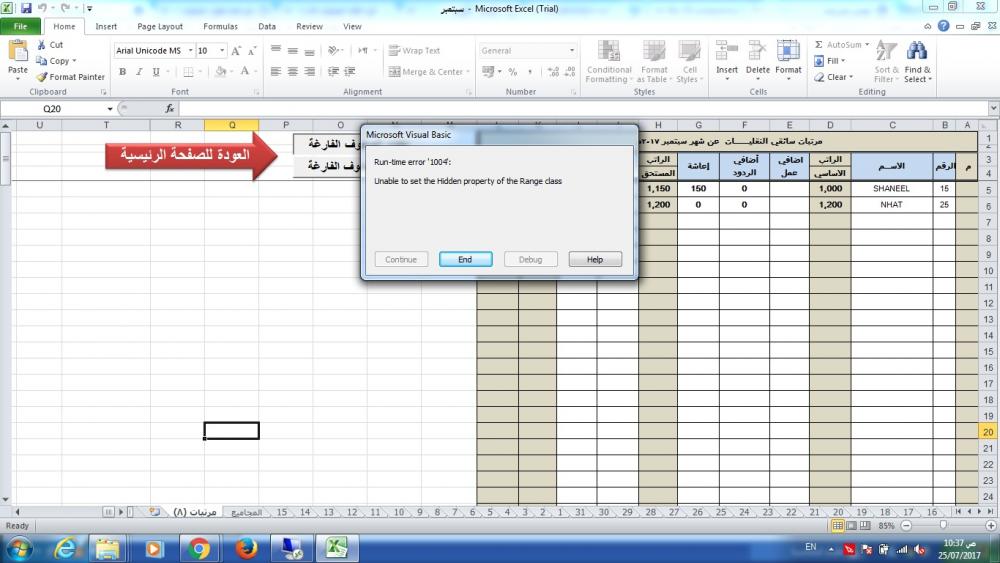
Task: Open AutoSum dropdown arrow
Action: 867,45
